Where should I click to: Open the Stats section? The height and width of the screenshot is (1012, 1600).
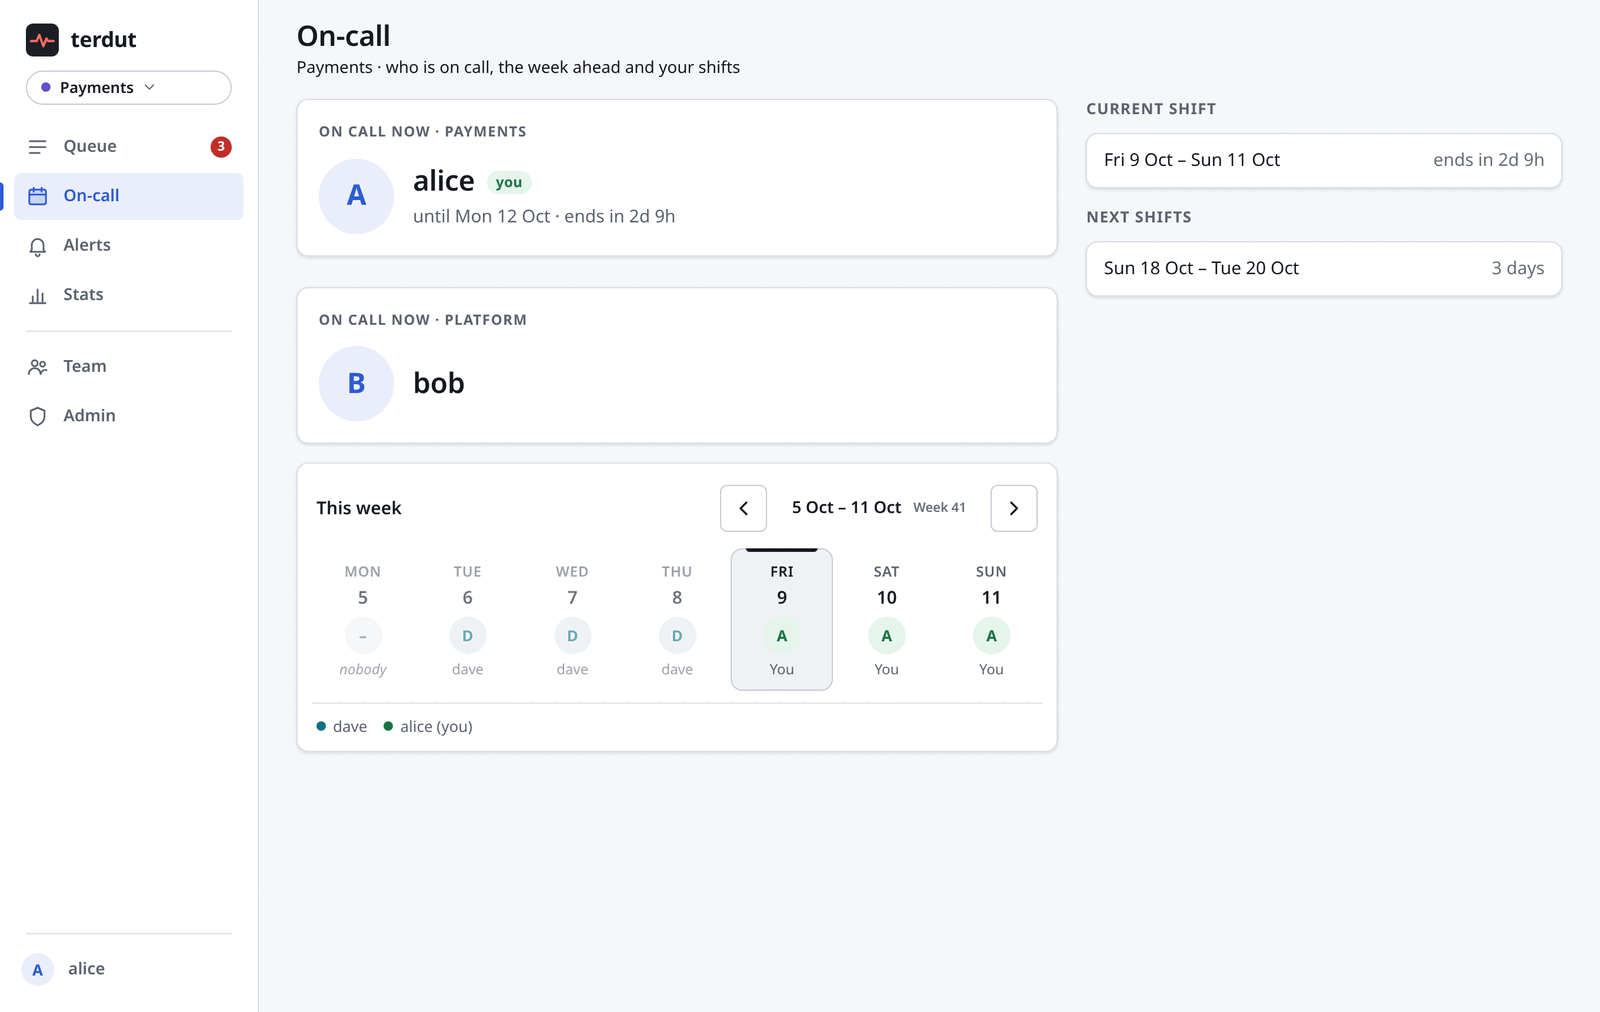[x=128, y=294]
